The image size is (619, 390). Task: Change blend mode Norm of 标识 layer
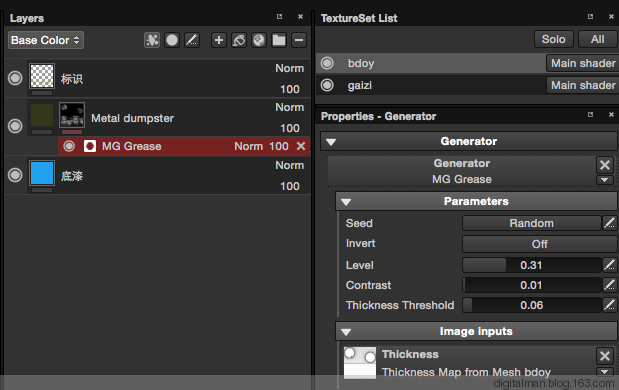tap(289, 68)
